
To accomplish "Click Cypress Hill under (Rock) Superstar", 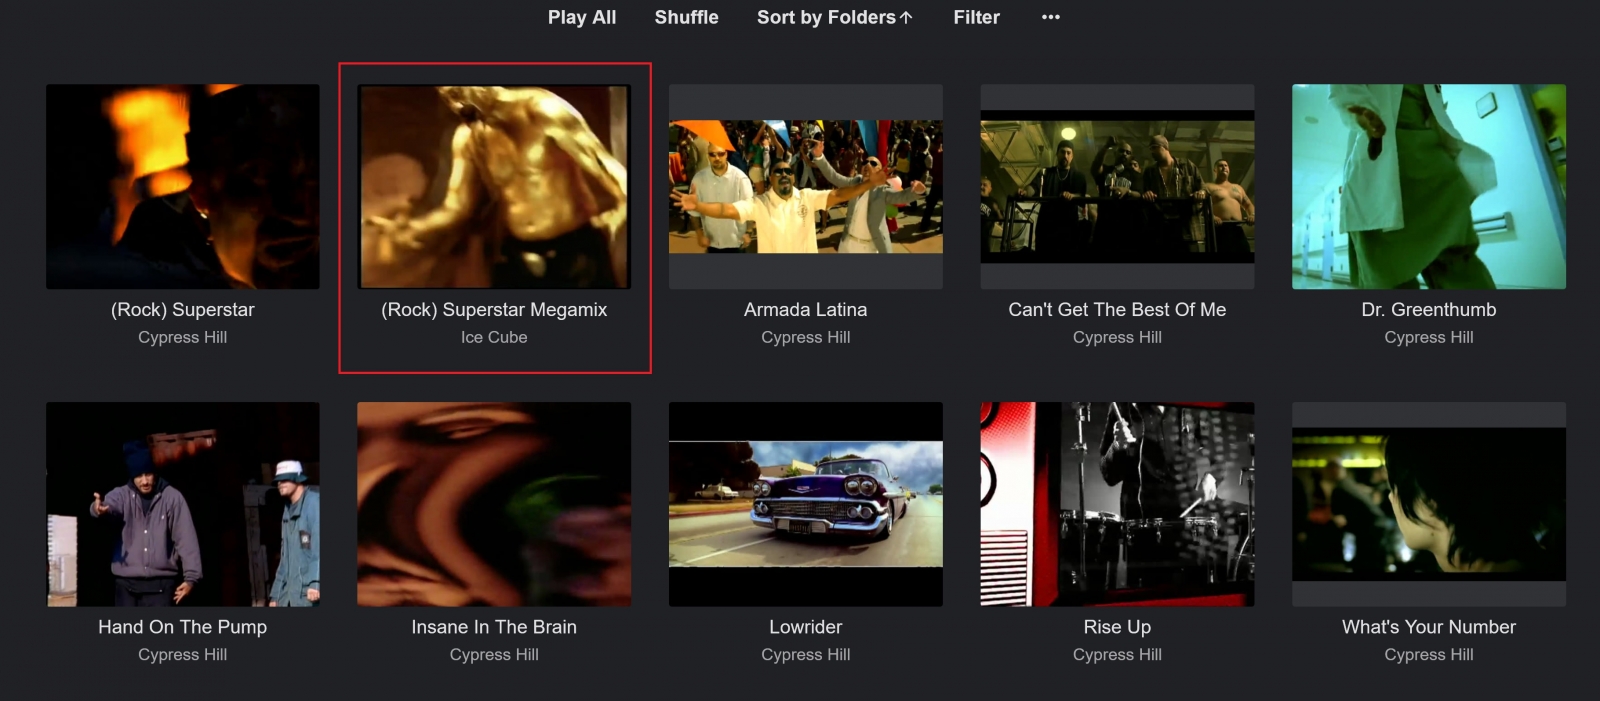I will point(183,338).
